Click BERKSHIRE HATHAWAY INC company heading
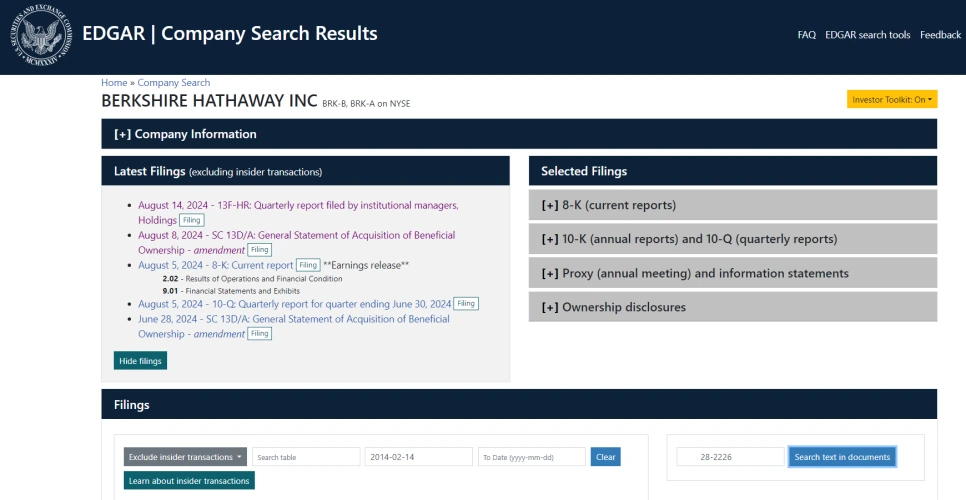The height and width of the screenshot is (500, 966). [209, 101]
